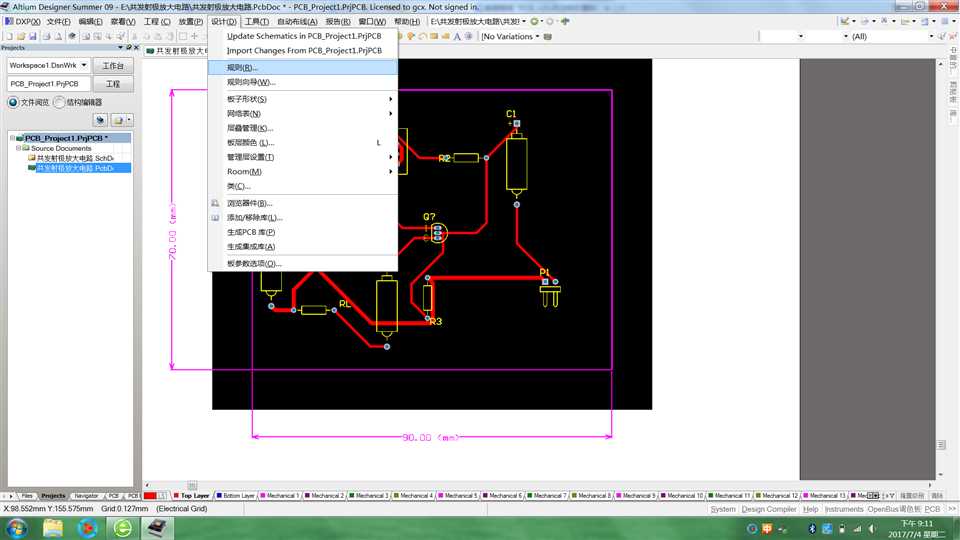Open 工具(T) menu in menu bar
Screen dimensions: 960x540
click(x=257, y=21)
